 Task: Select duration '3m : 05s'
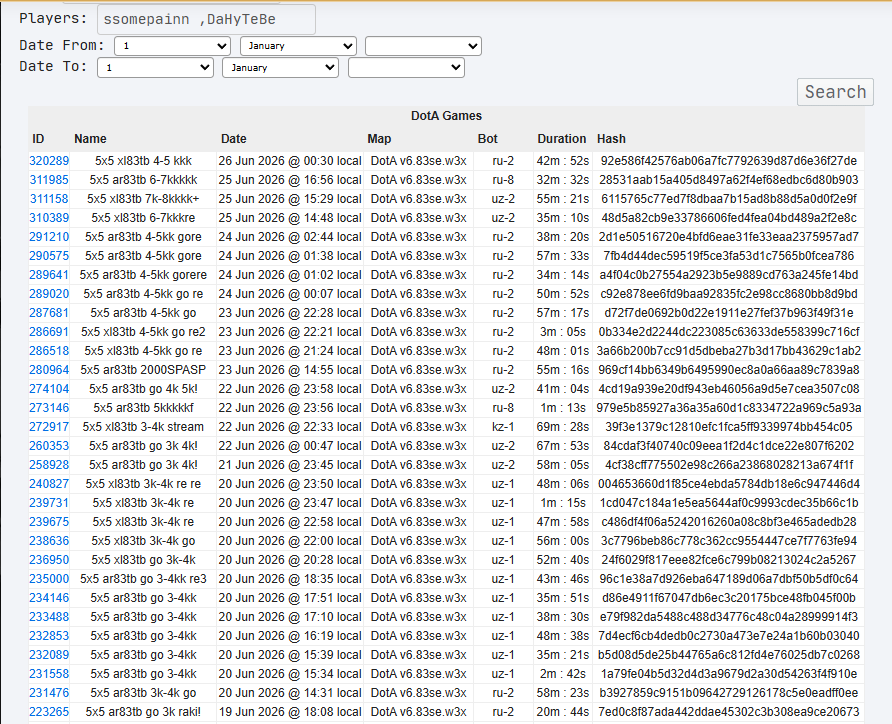pos(563,332)
